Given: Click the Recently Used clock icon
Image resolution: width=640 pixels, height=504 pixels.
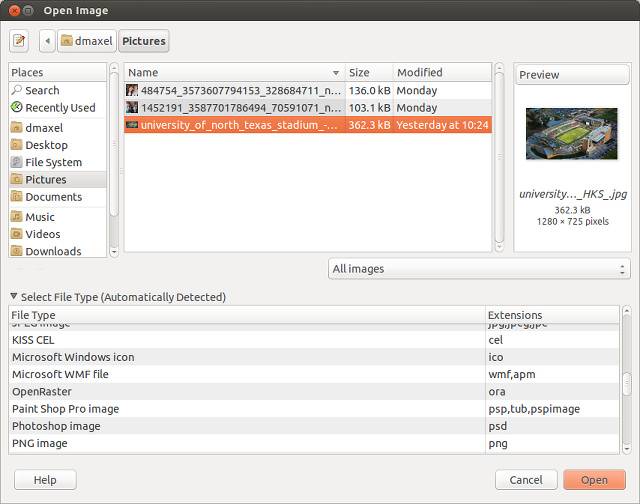Looking at the screenshot, I should click(x=16, y=107).
